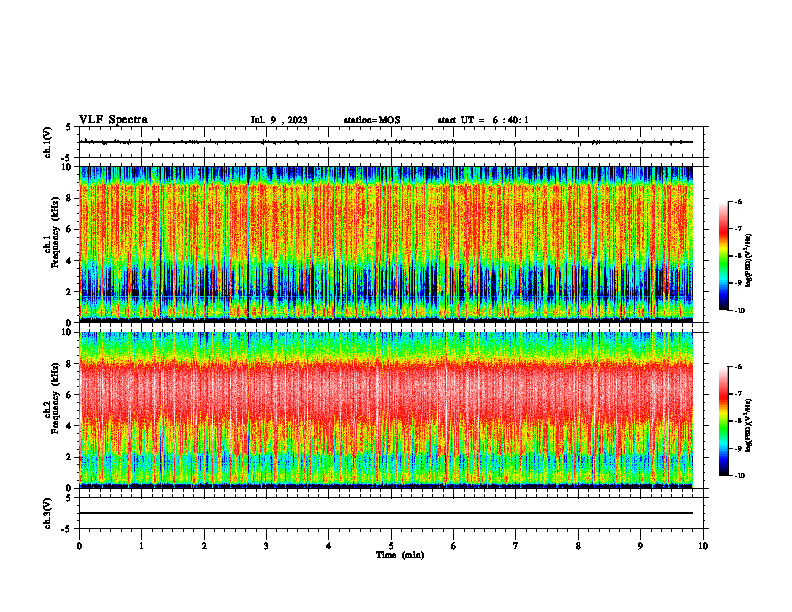The image size is (792, 612).
Task: Click time axis tick label "6"
Action: click(454, 546)
